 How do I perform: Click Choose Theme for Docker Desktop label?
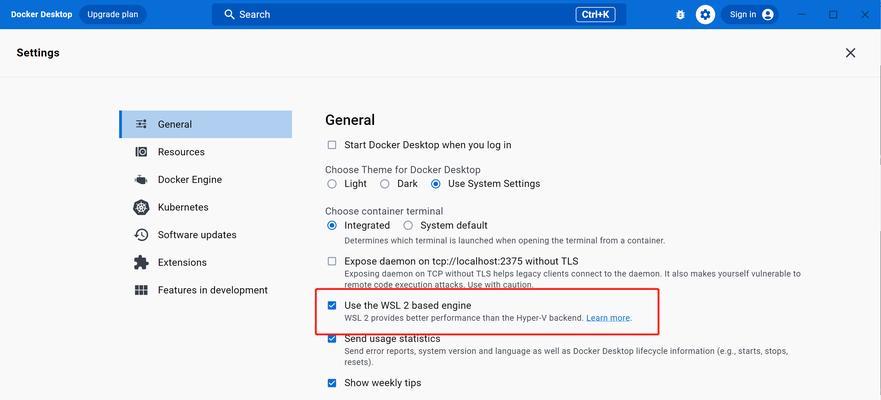click(x=403, y=170)
